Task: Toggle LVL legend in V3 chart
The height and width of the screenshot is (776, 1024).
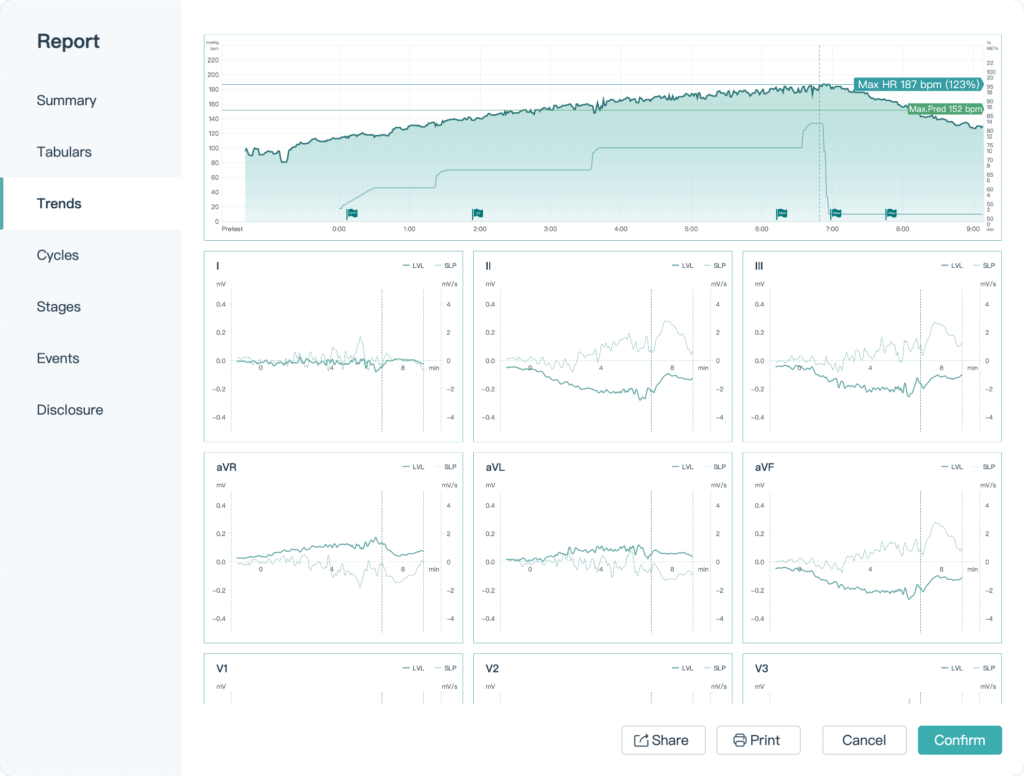Action: pos(952,668)
